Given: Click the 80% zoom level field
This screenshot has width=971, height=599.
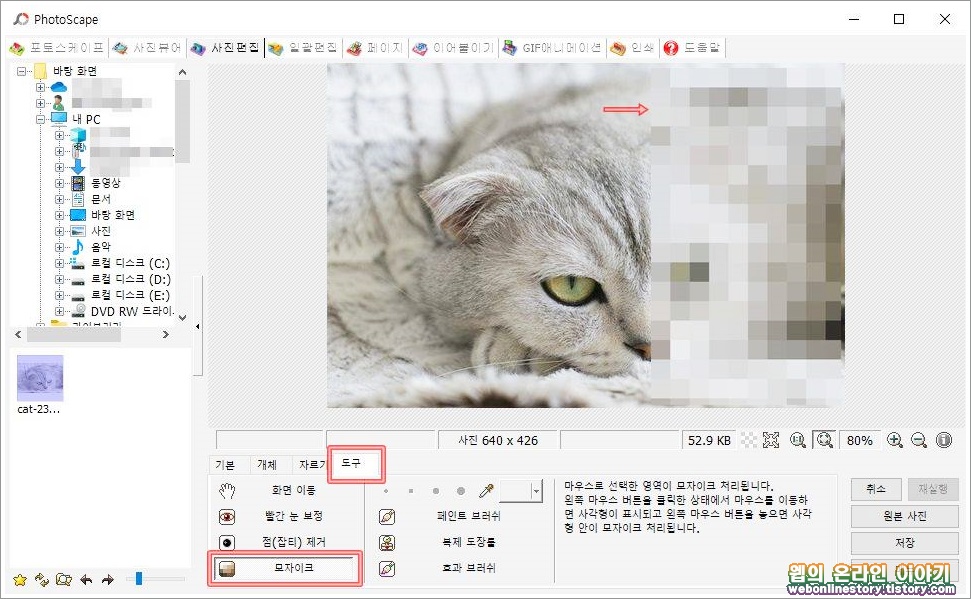Looking at the screenshot, I should (x=860, y=440).
